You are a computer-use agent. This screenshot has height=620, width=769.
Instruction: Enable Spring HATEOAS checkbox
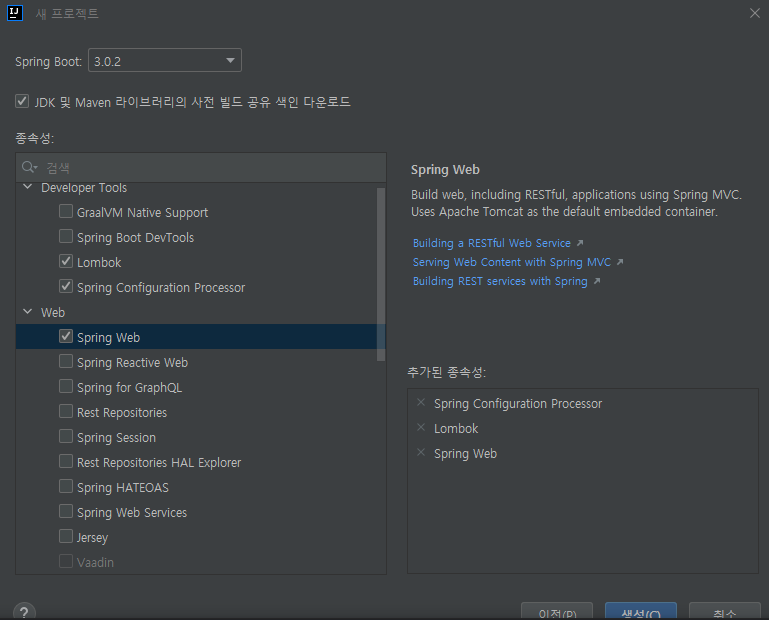66,487
